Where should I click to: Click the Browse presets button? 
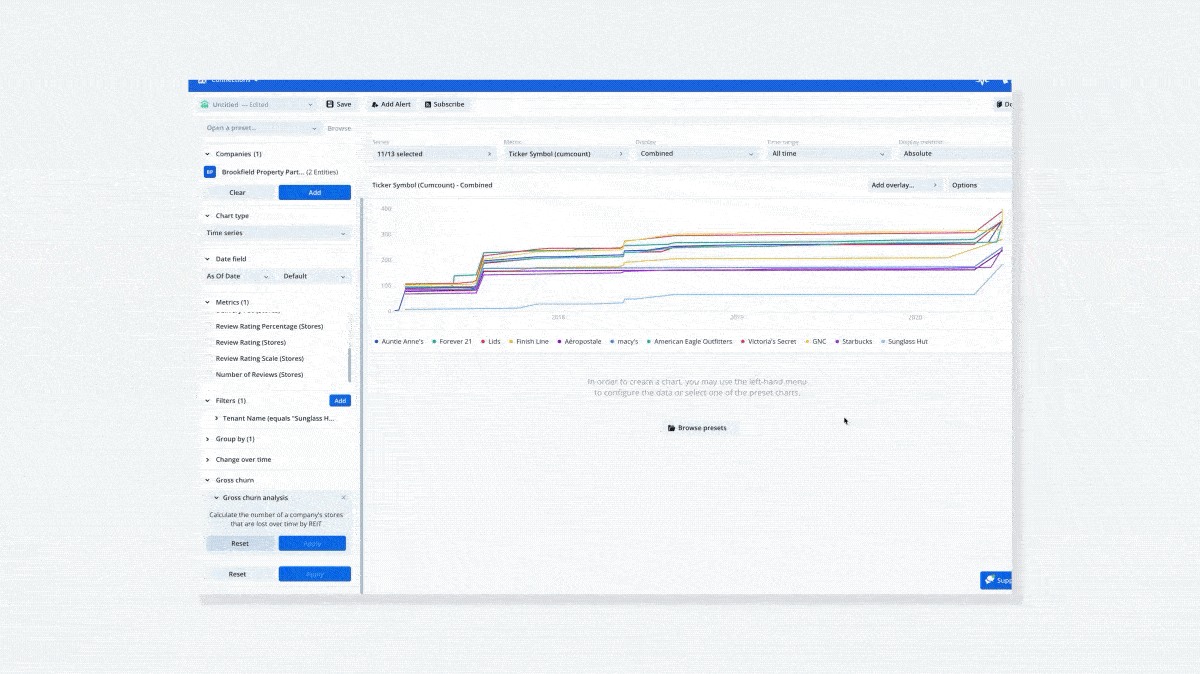(698, 428)
